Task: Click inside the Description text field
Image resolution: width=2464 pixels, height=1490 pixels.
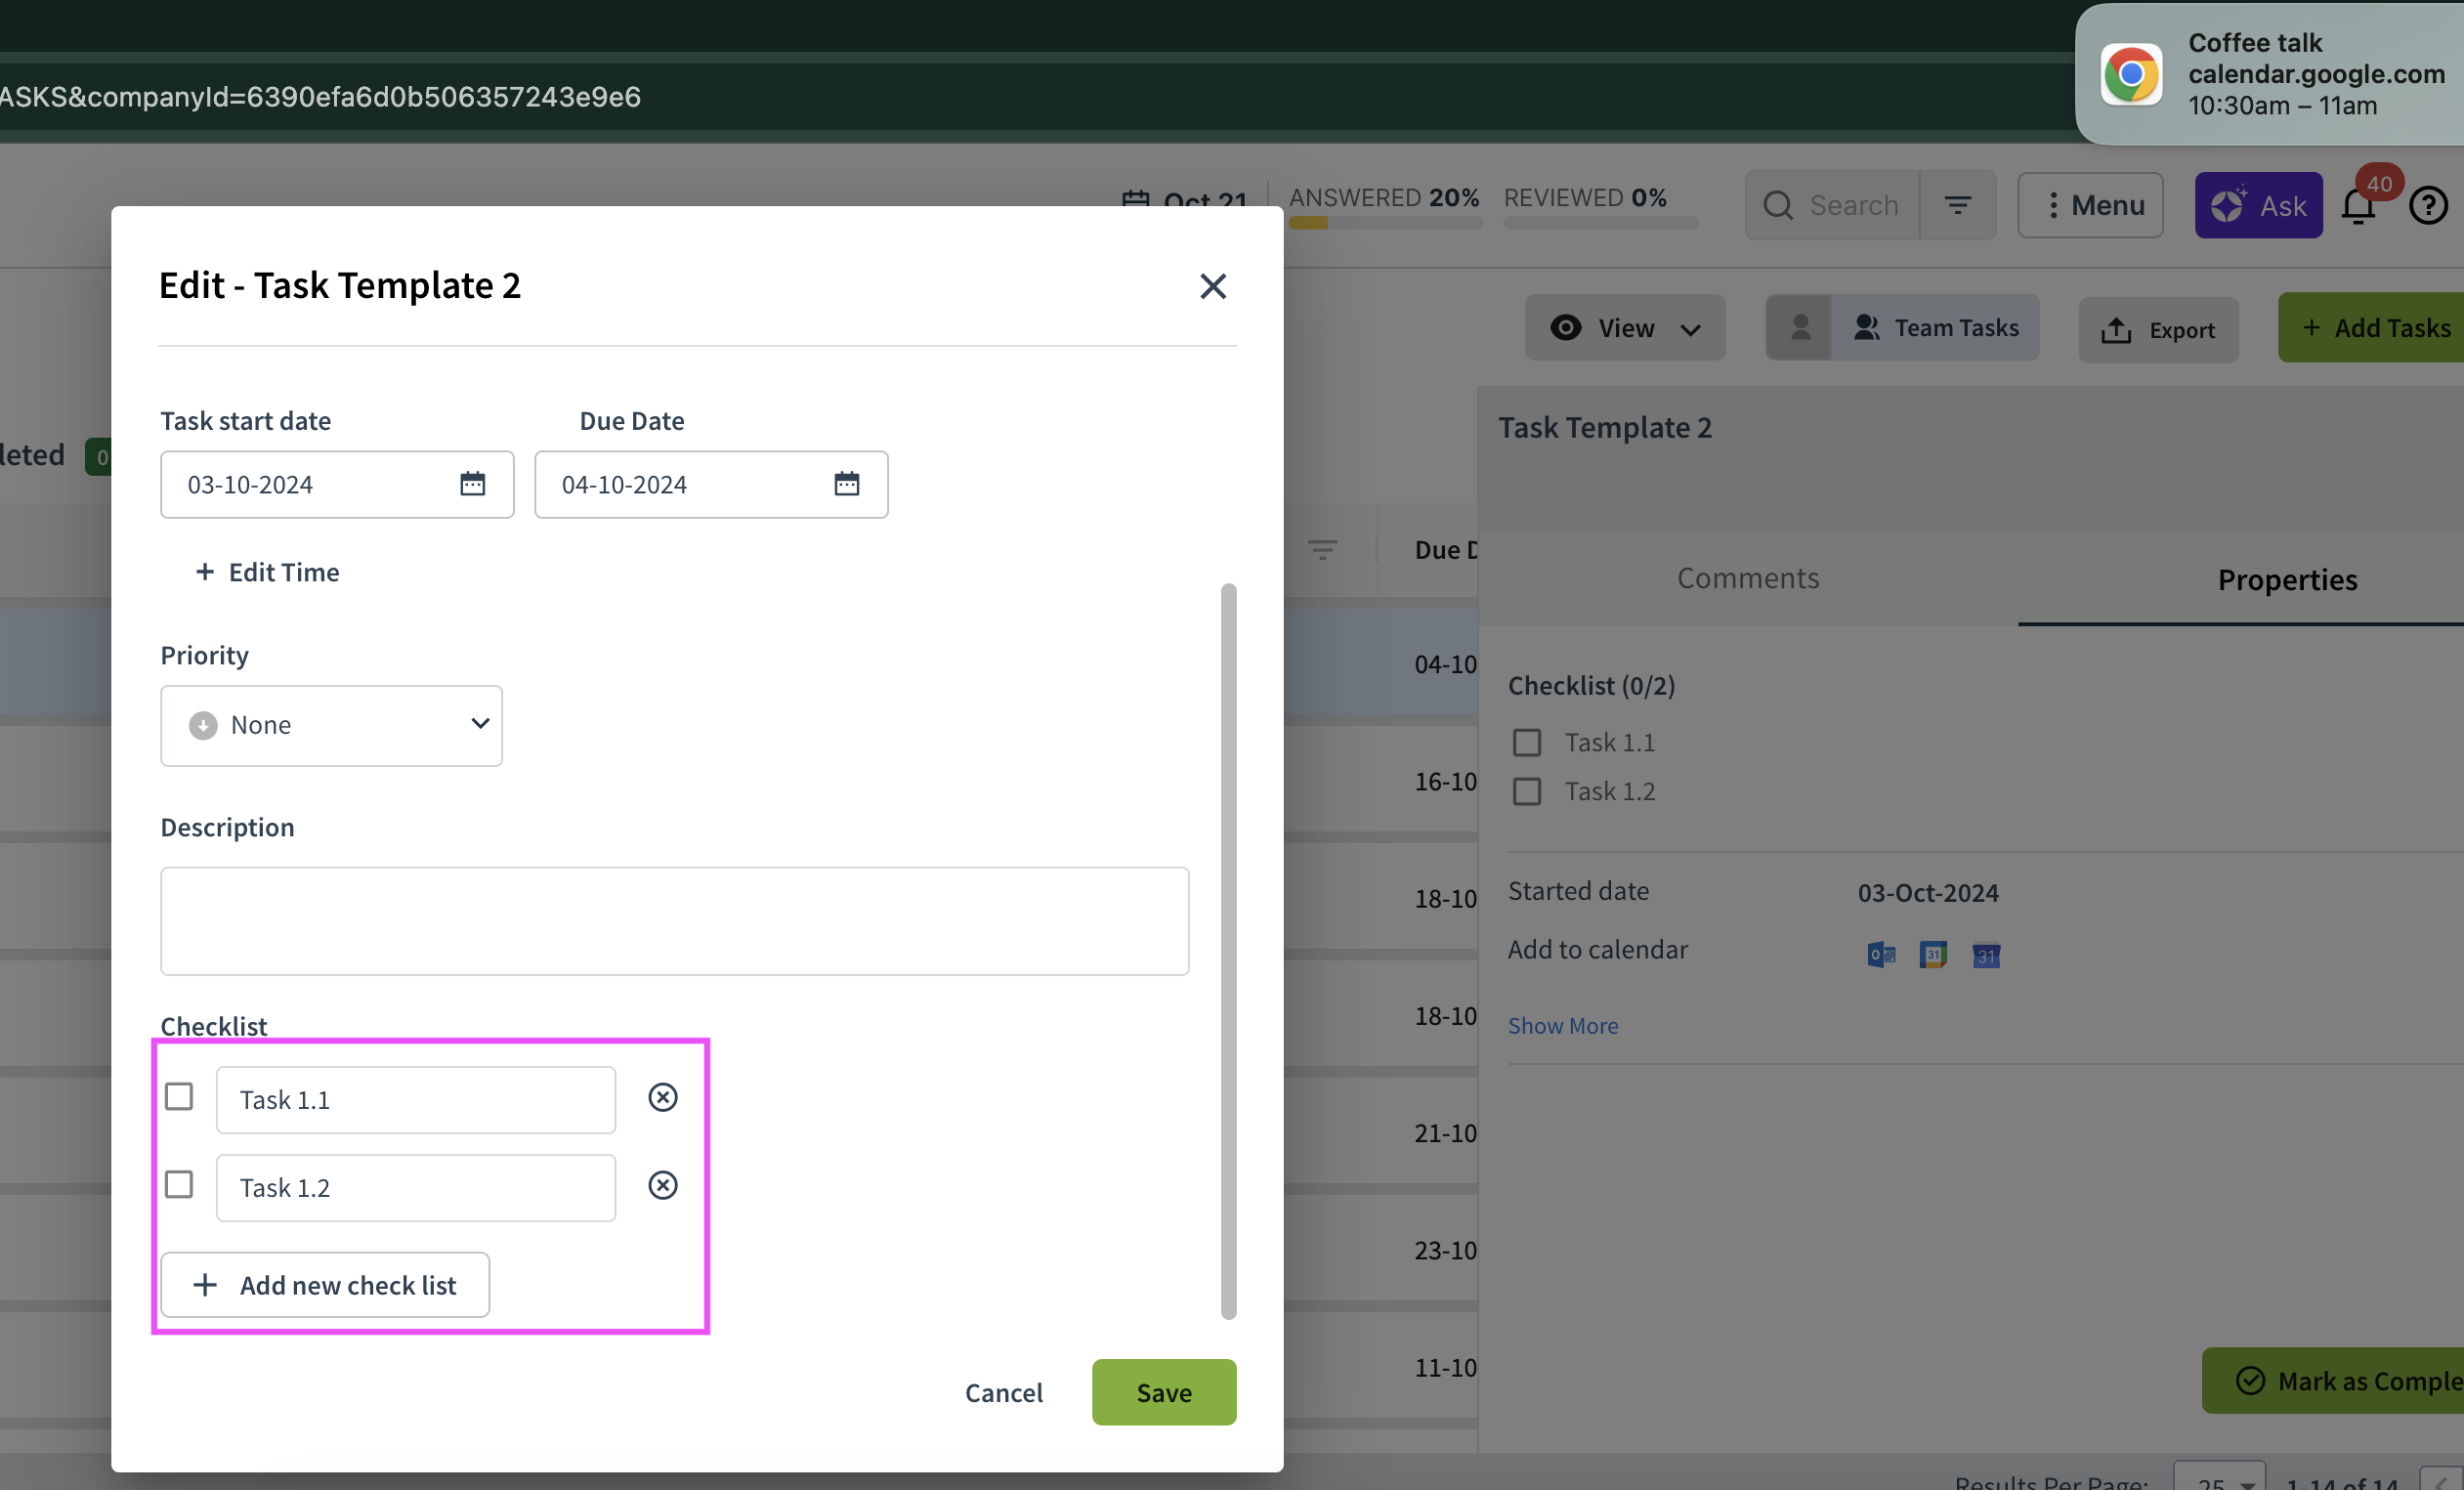Action: coord(674,920)
